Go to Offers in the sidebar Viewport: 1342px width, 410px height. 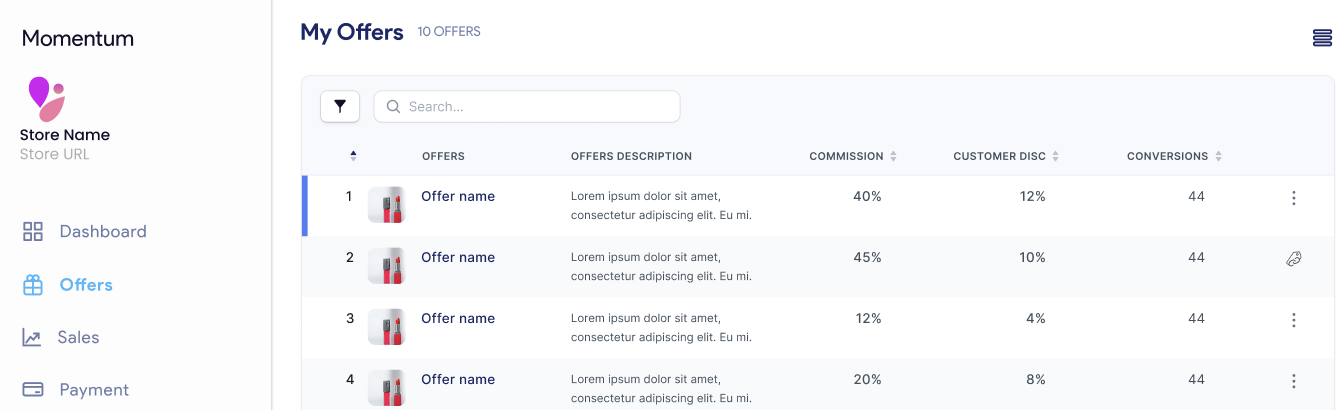(x=85, y=285)
